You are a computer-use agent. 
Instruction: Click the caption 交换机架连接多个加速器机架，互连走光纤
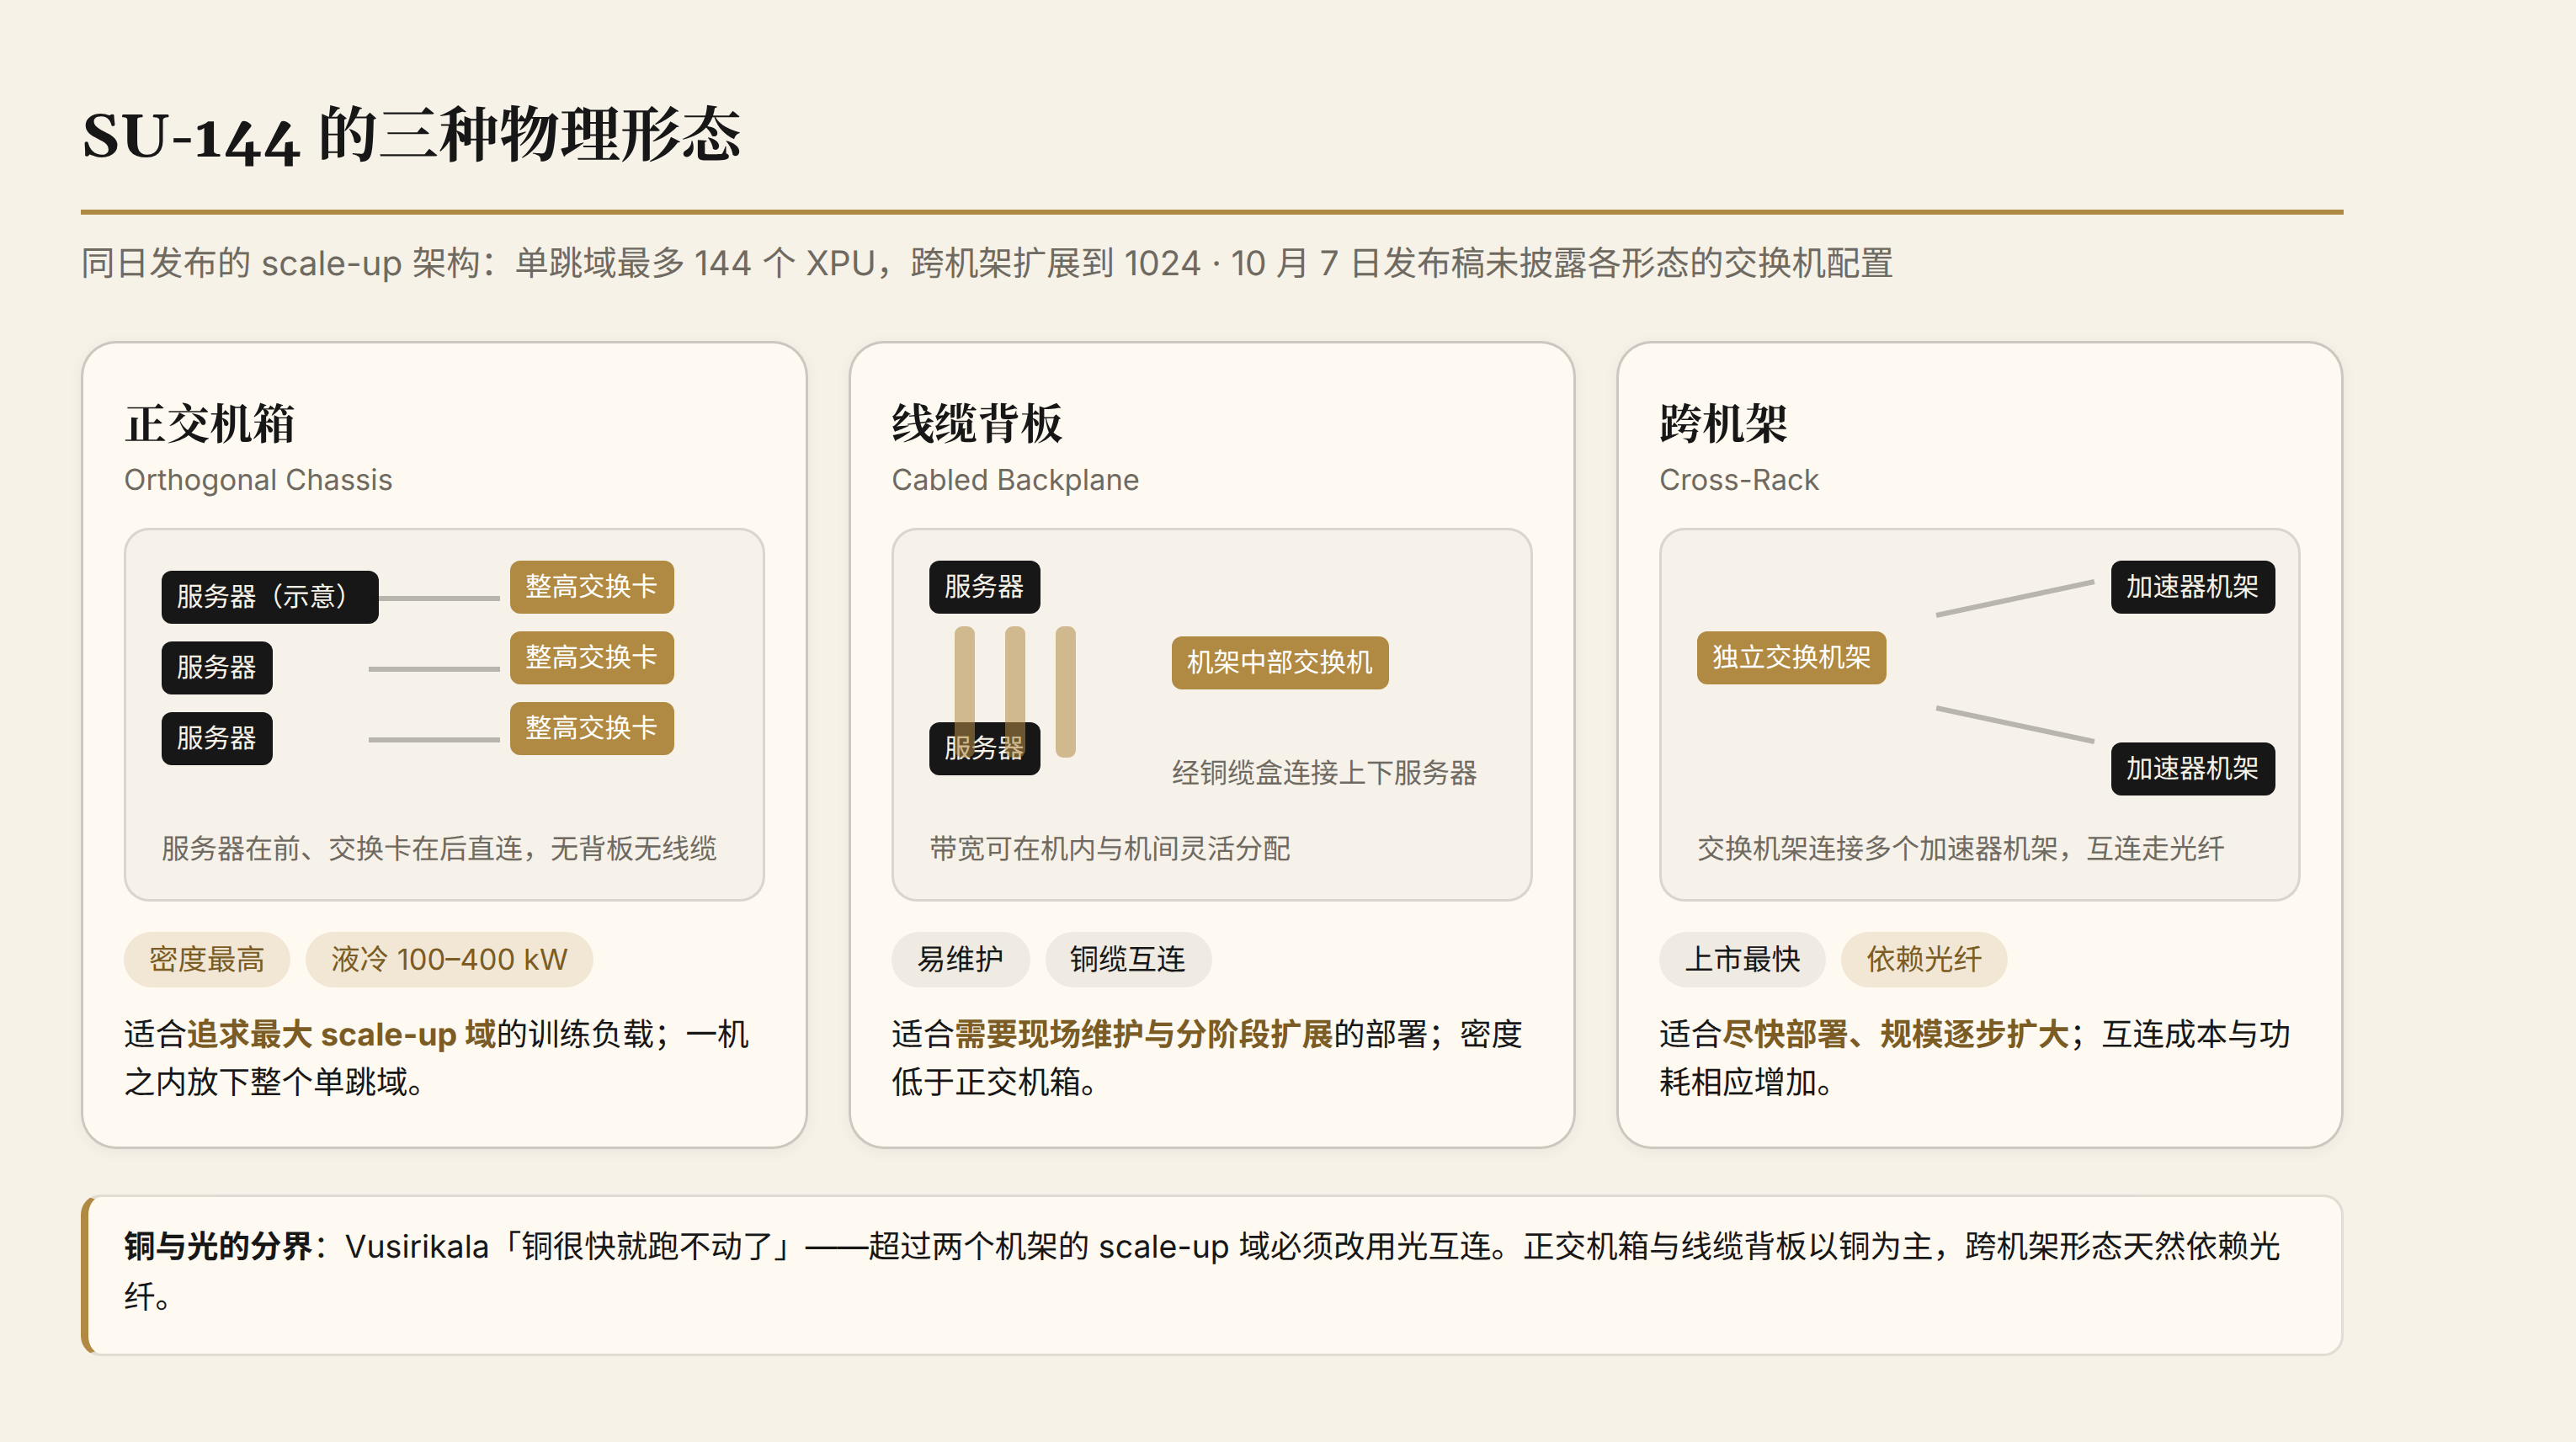(x=1961, y=849)
